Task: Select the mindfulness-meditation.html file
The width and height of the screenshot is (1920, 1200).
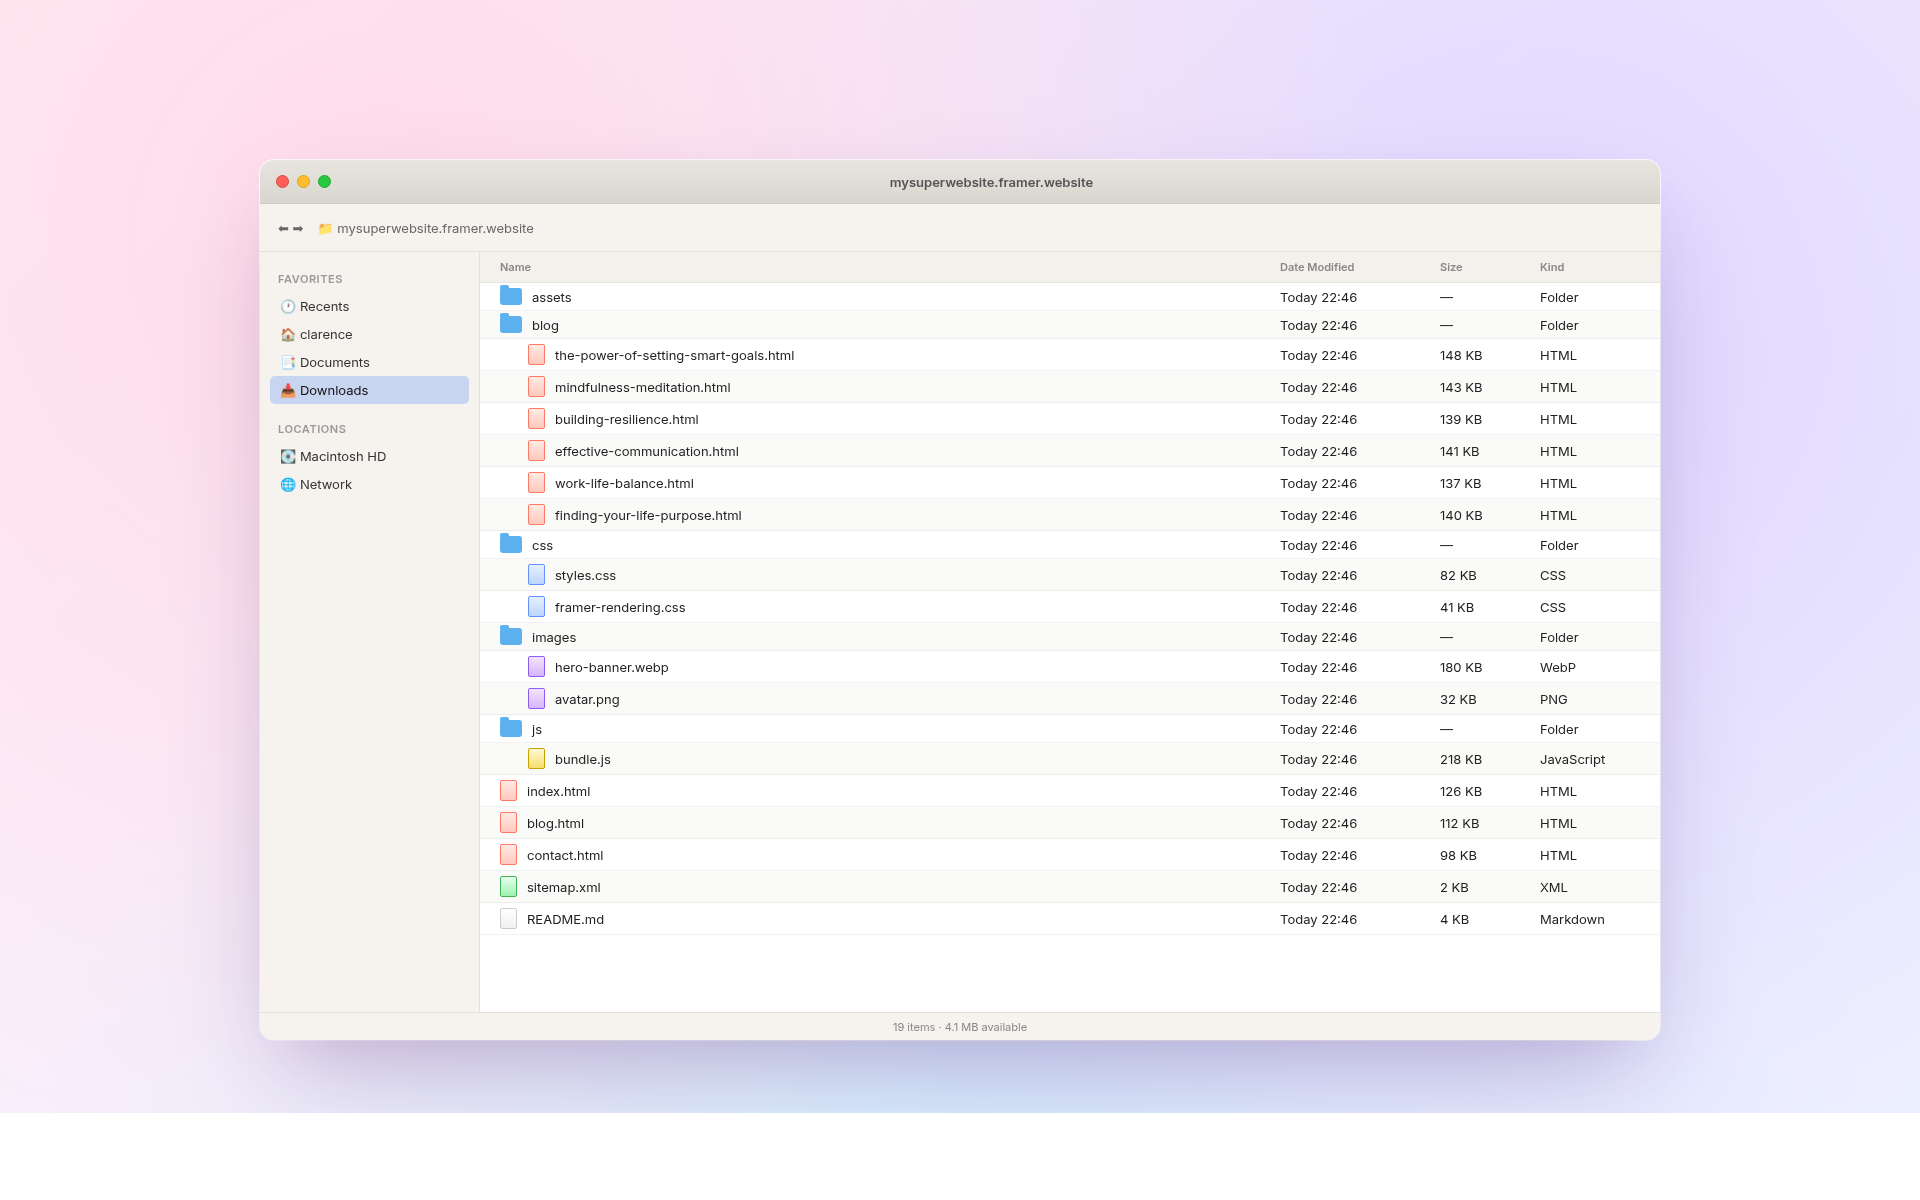Action: tap(642, 387)
